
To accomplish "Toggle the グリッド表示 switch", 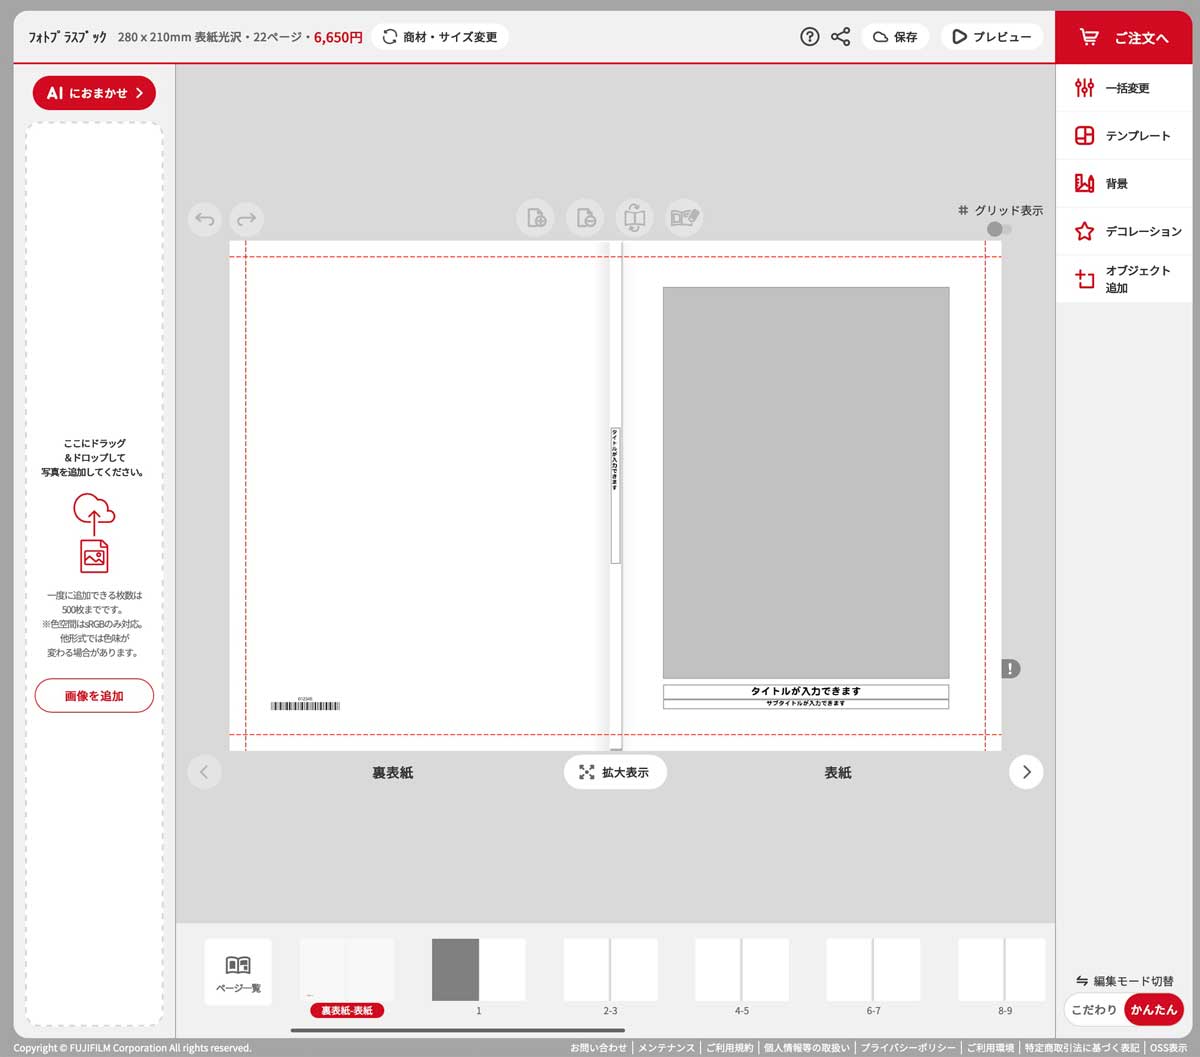I will (x=998, y=230).
